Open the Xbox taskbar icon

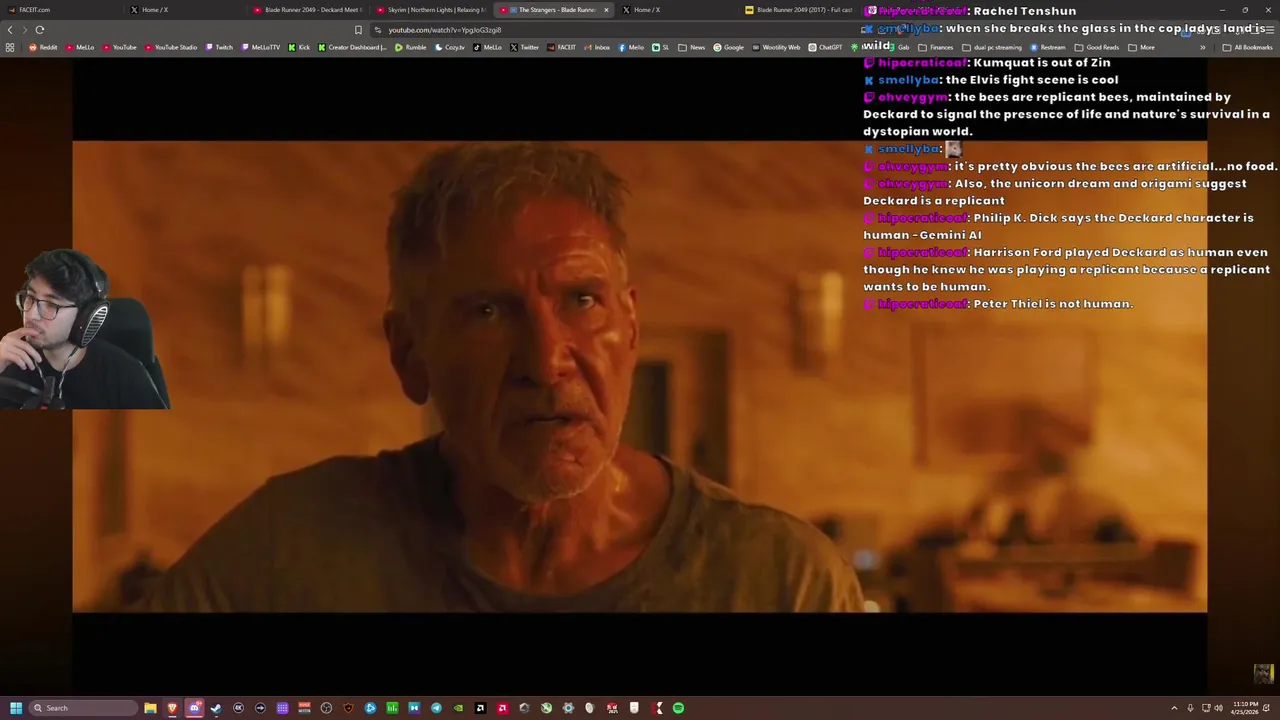(546, 708)
